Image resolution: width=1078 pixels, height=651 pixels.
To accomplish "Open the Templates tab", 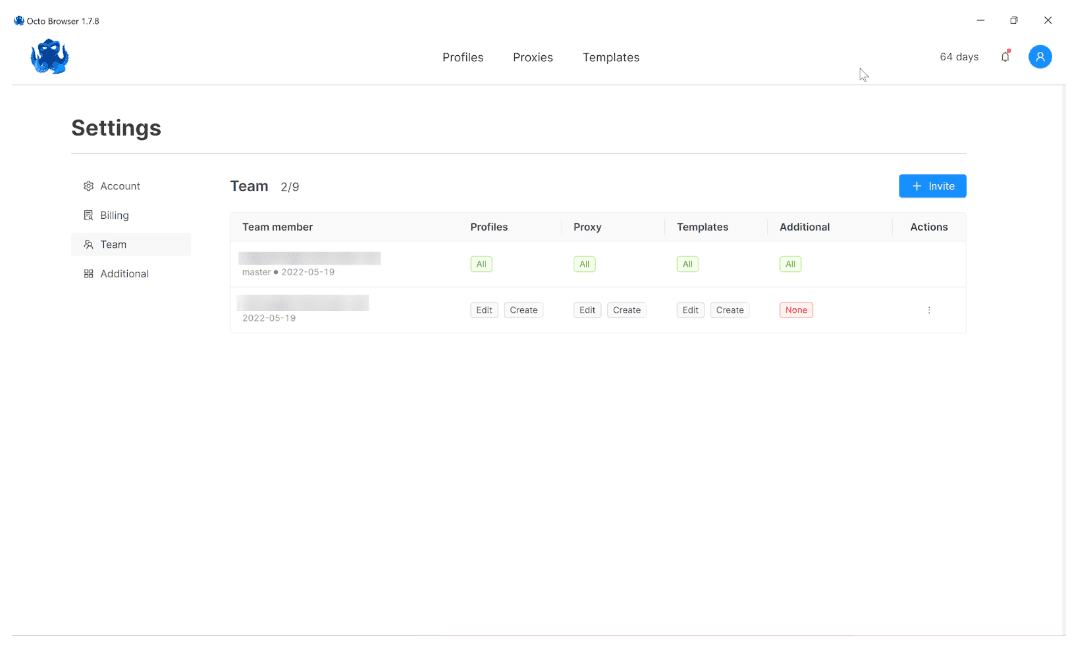I will pyautogui.click(x=611, y=57).
